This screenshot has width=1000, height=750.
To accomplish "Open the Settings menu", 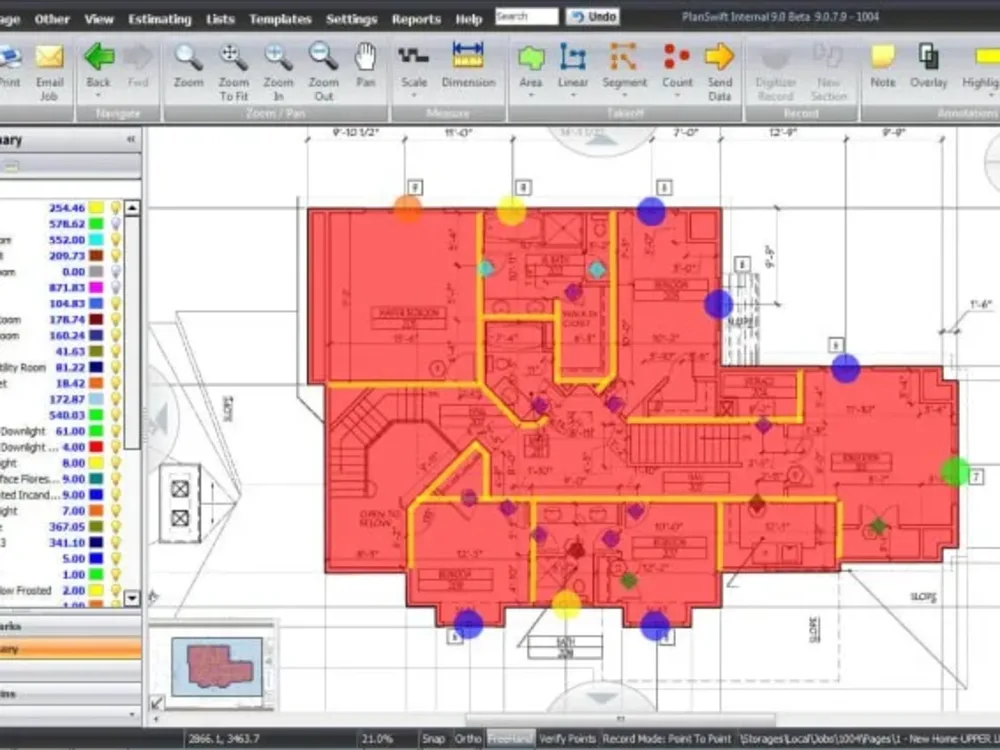I will coord(351,19).
